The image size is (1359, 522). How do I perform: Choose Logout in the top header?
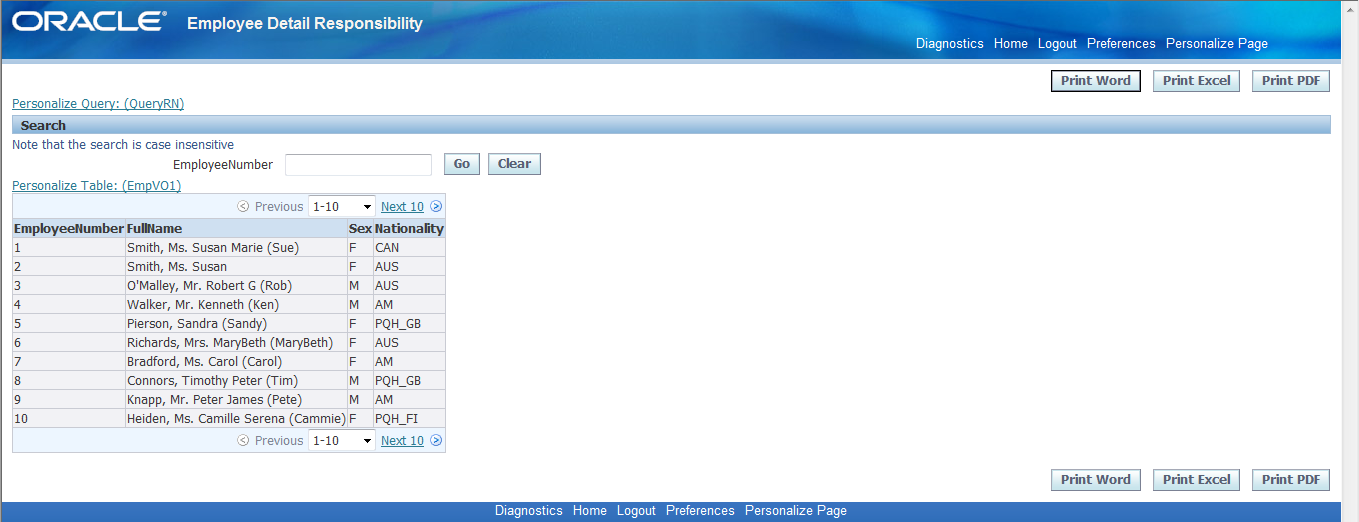[x=1057, y=44]
